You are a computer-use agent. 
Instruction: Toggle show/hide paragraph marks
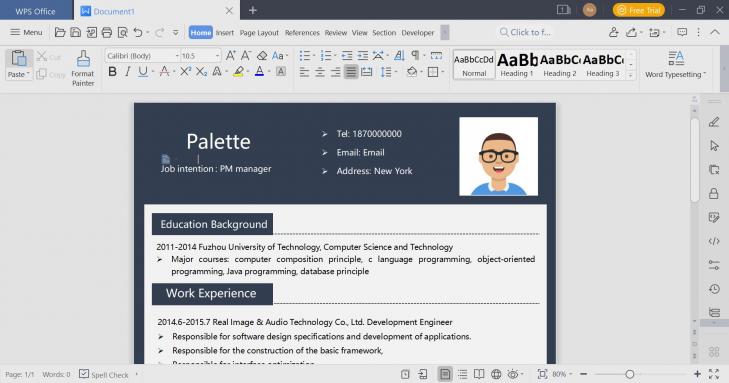[x=415, y=56]
